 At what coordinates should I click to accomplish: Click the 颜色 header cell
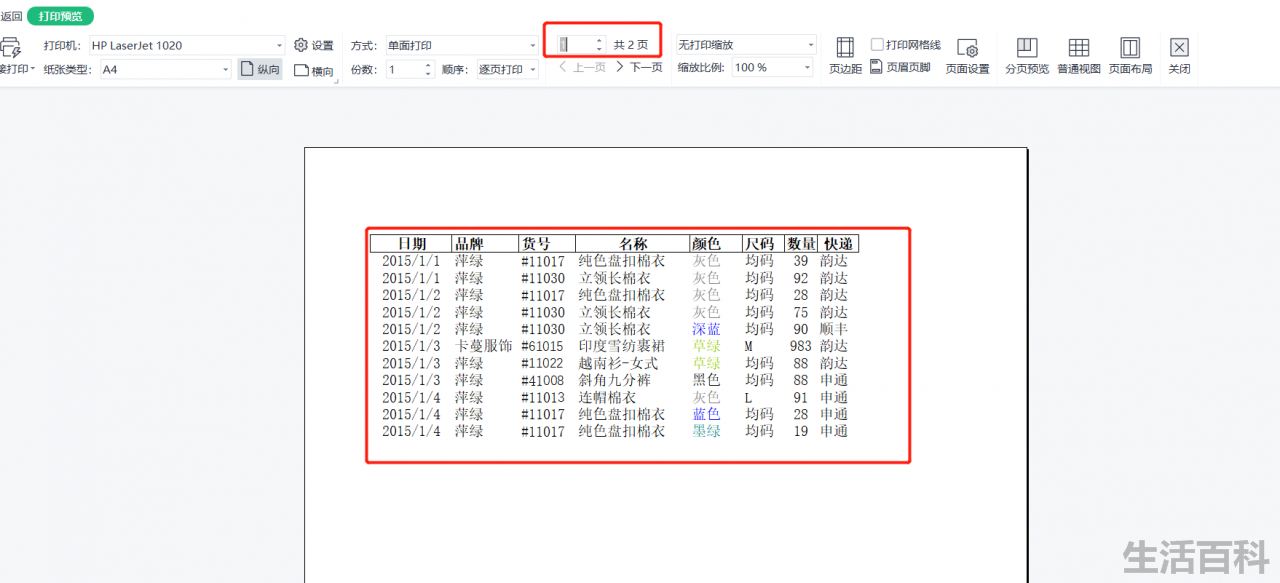(x=716, y=243)
